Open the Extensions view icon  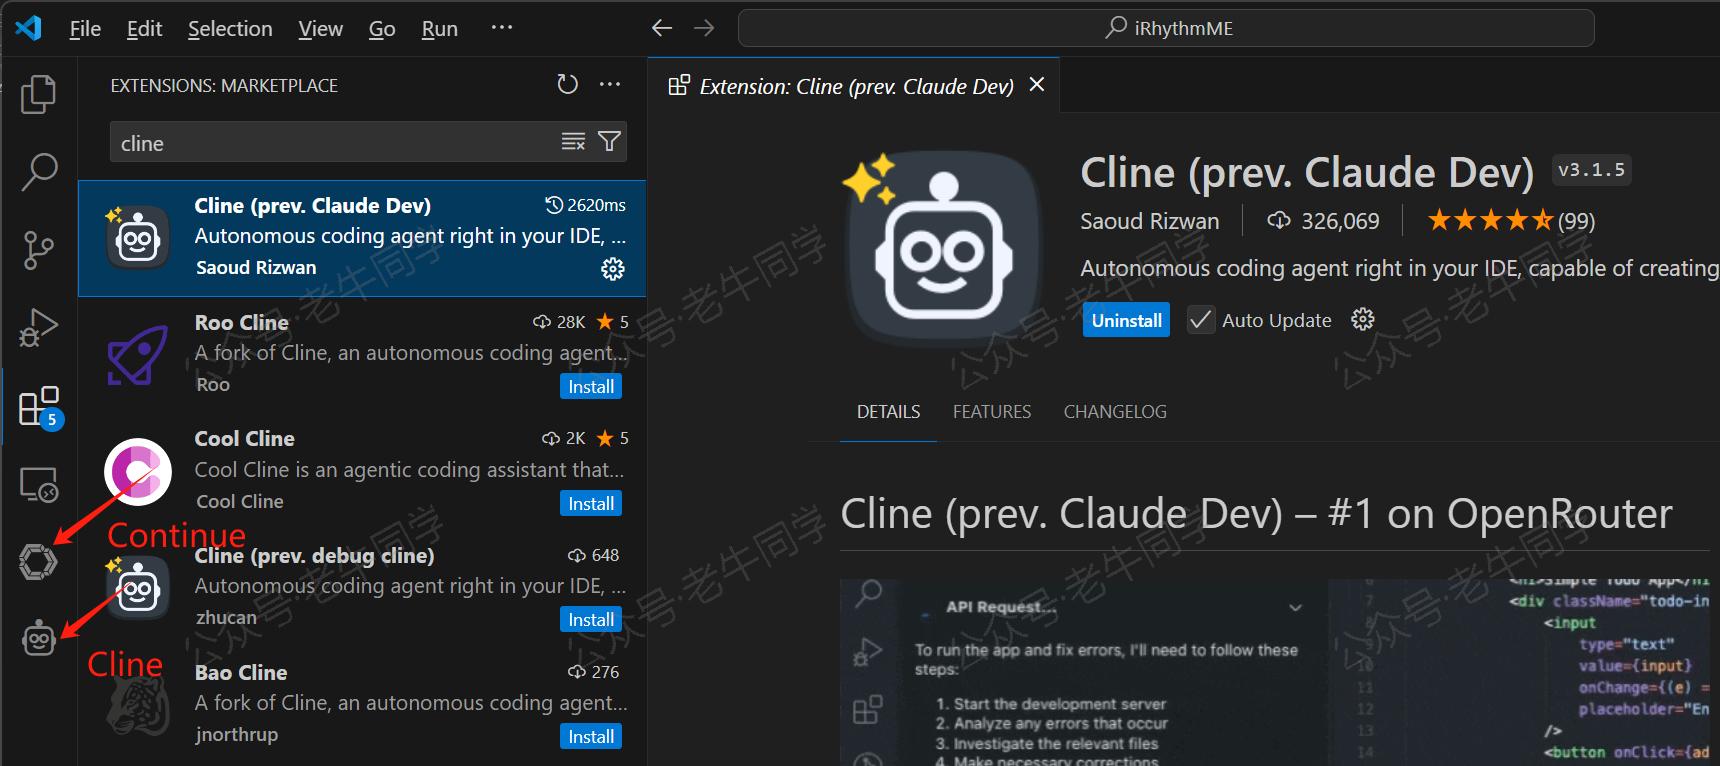pos(39,406)
